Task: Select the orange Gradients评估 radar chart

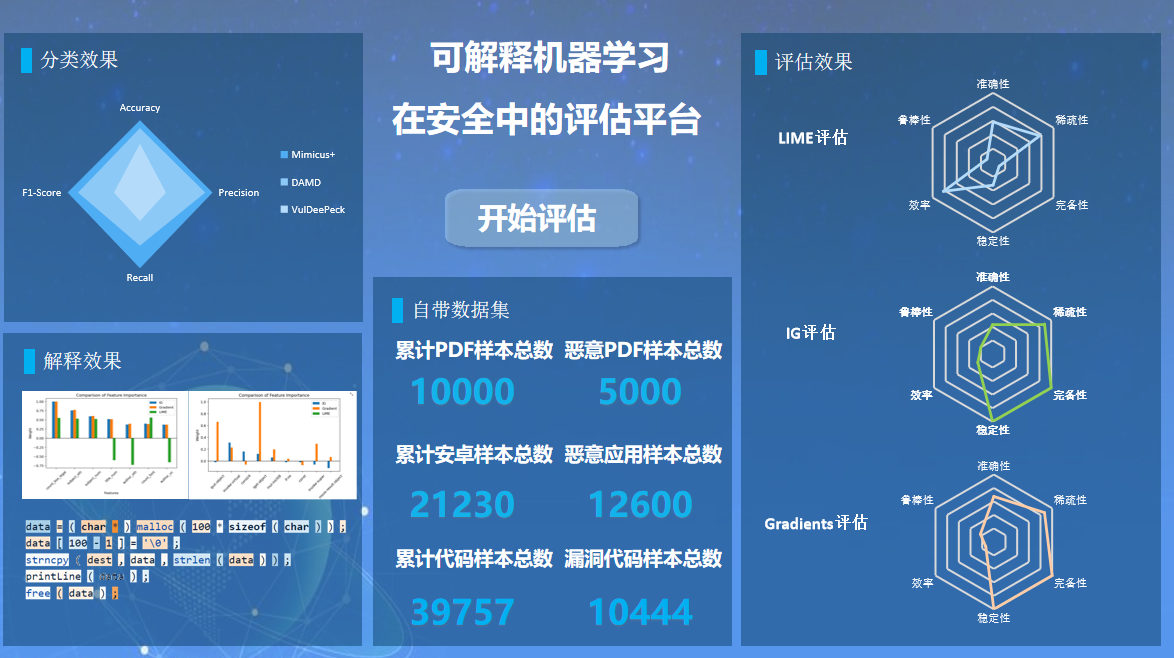Action: click(x=993, y=542)
